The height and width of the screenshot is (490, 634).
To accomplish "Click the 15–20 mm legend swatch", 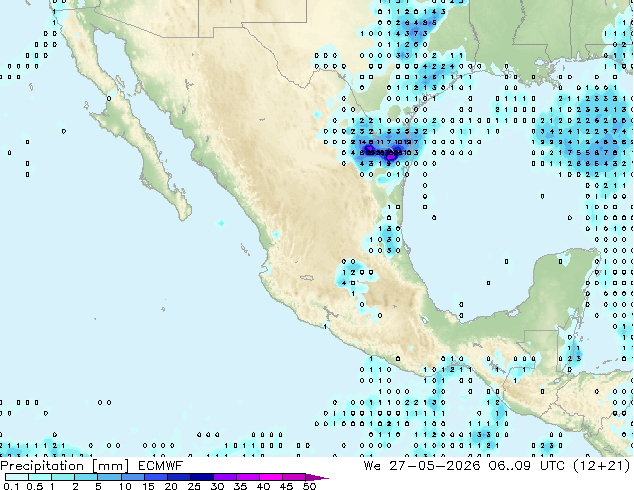I will (x=155, y=477).
